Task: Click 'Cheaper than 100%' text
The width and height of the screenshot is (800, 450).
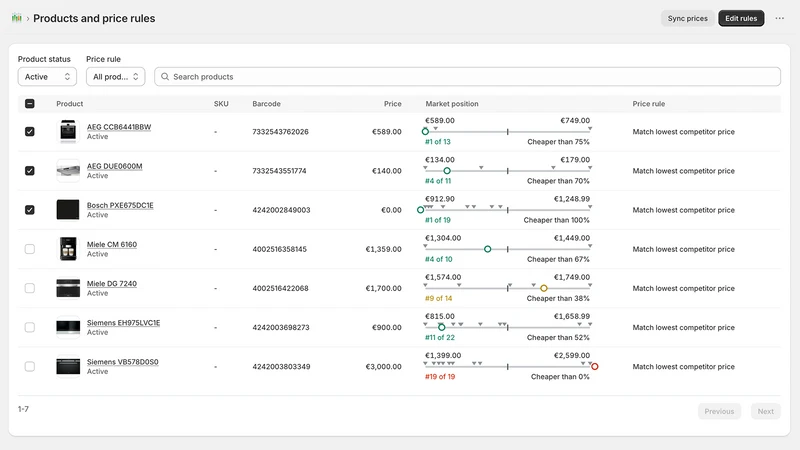Action: click(x=556, y=220)
